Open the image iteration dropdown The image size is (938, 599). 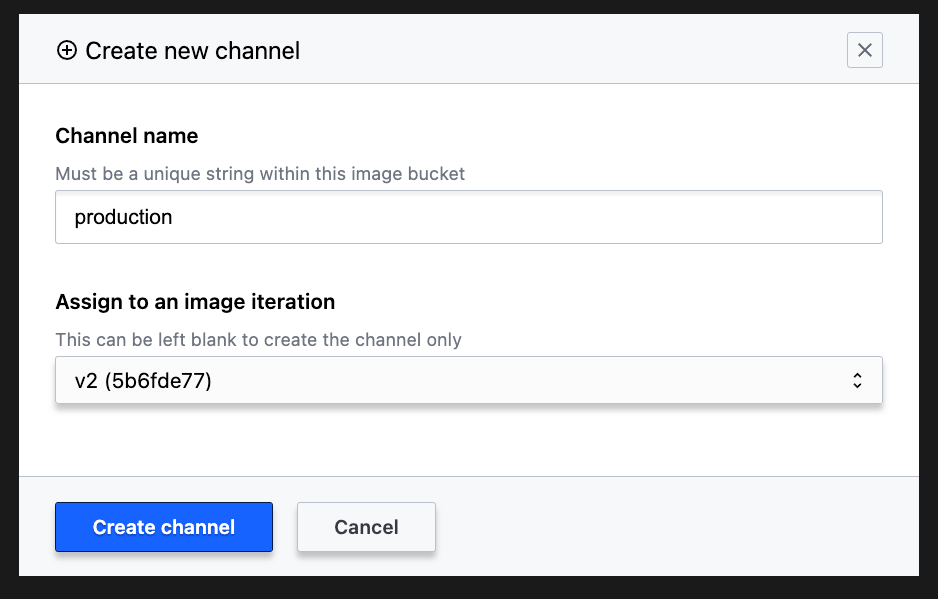click(x=468, y=380)
